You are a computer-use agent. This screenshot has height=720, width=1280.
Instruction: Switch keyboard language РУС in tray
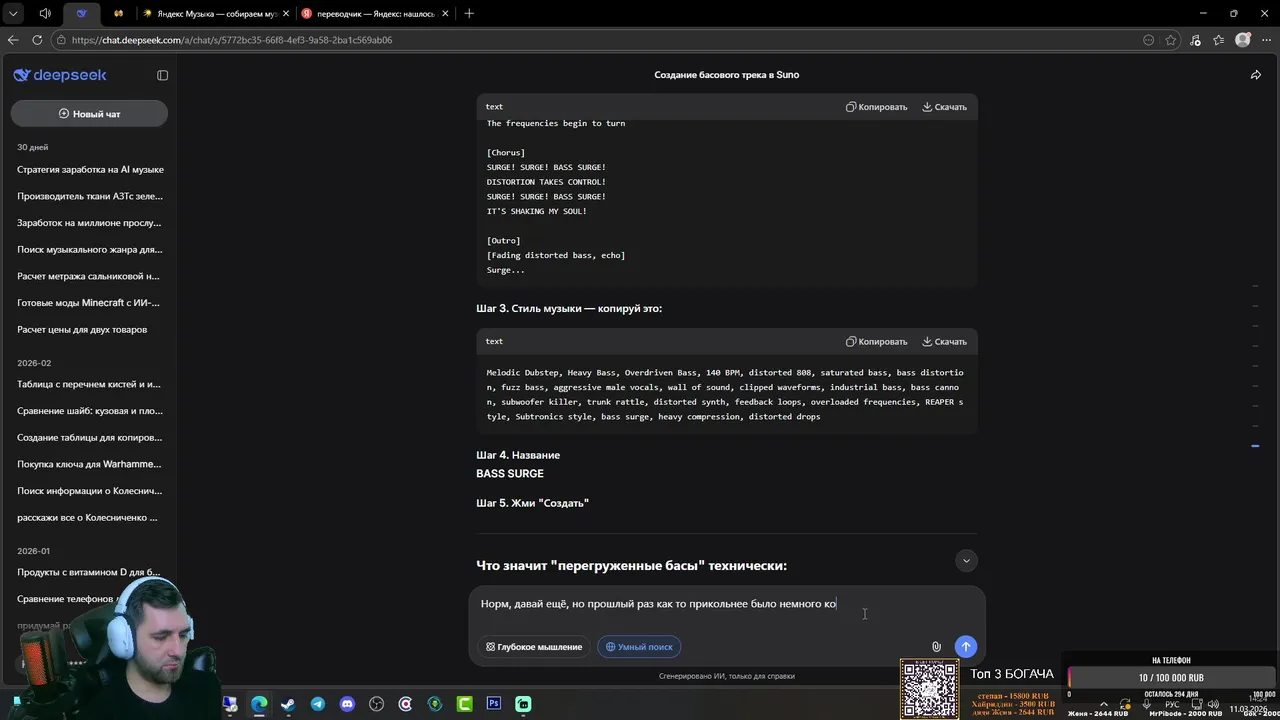[1172, 704]
